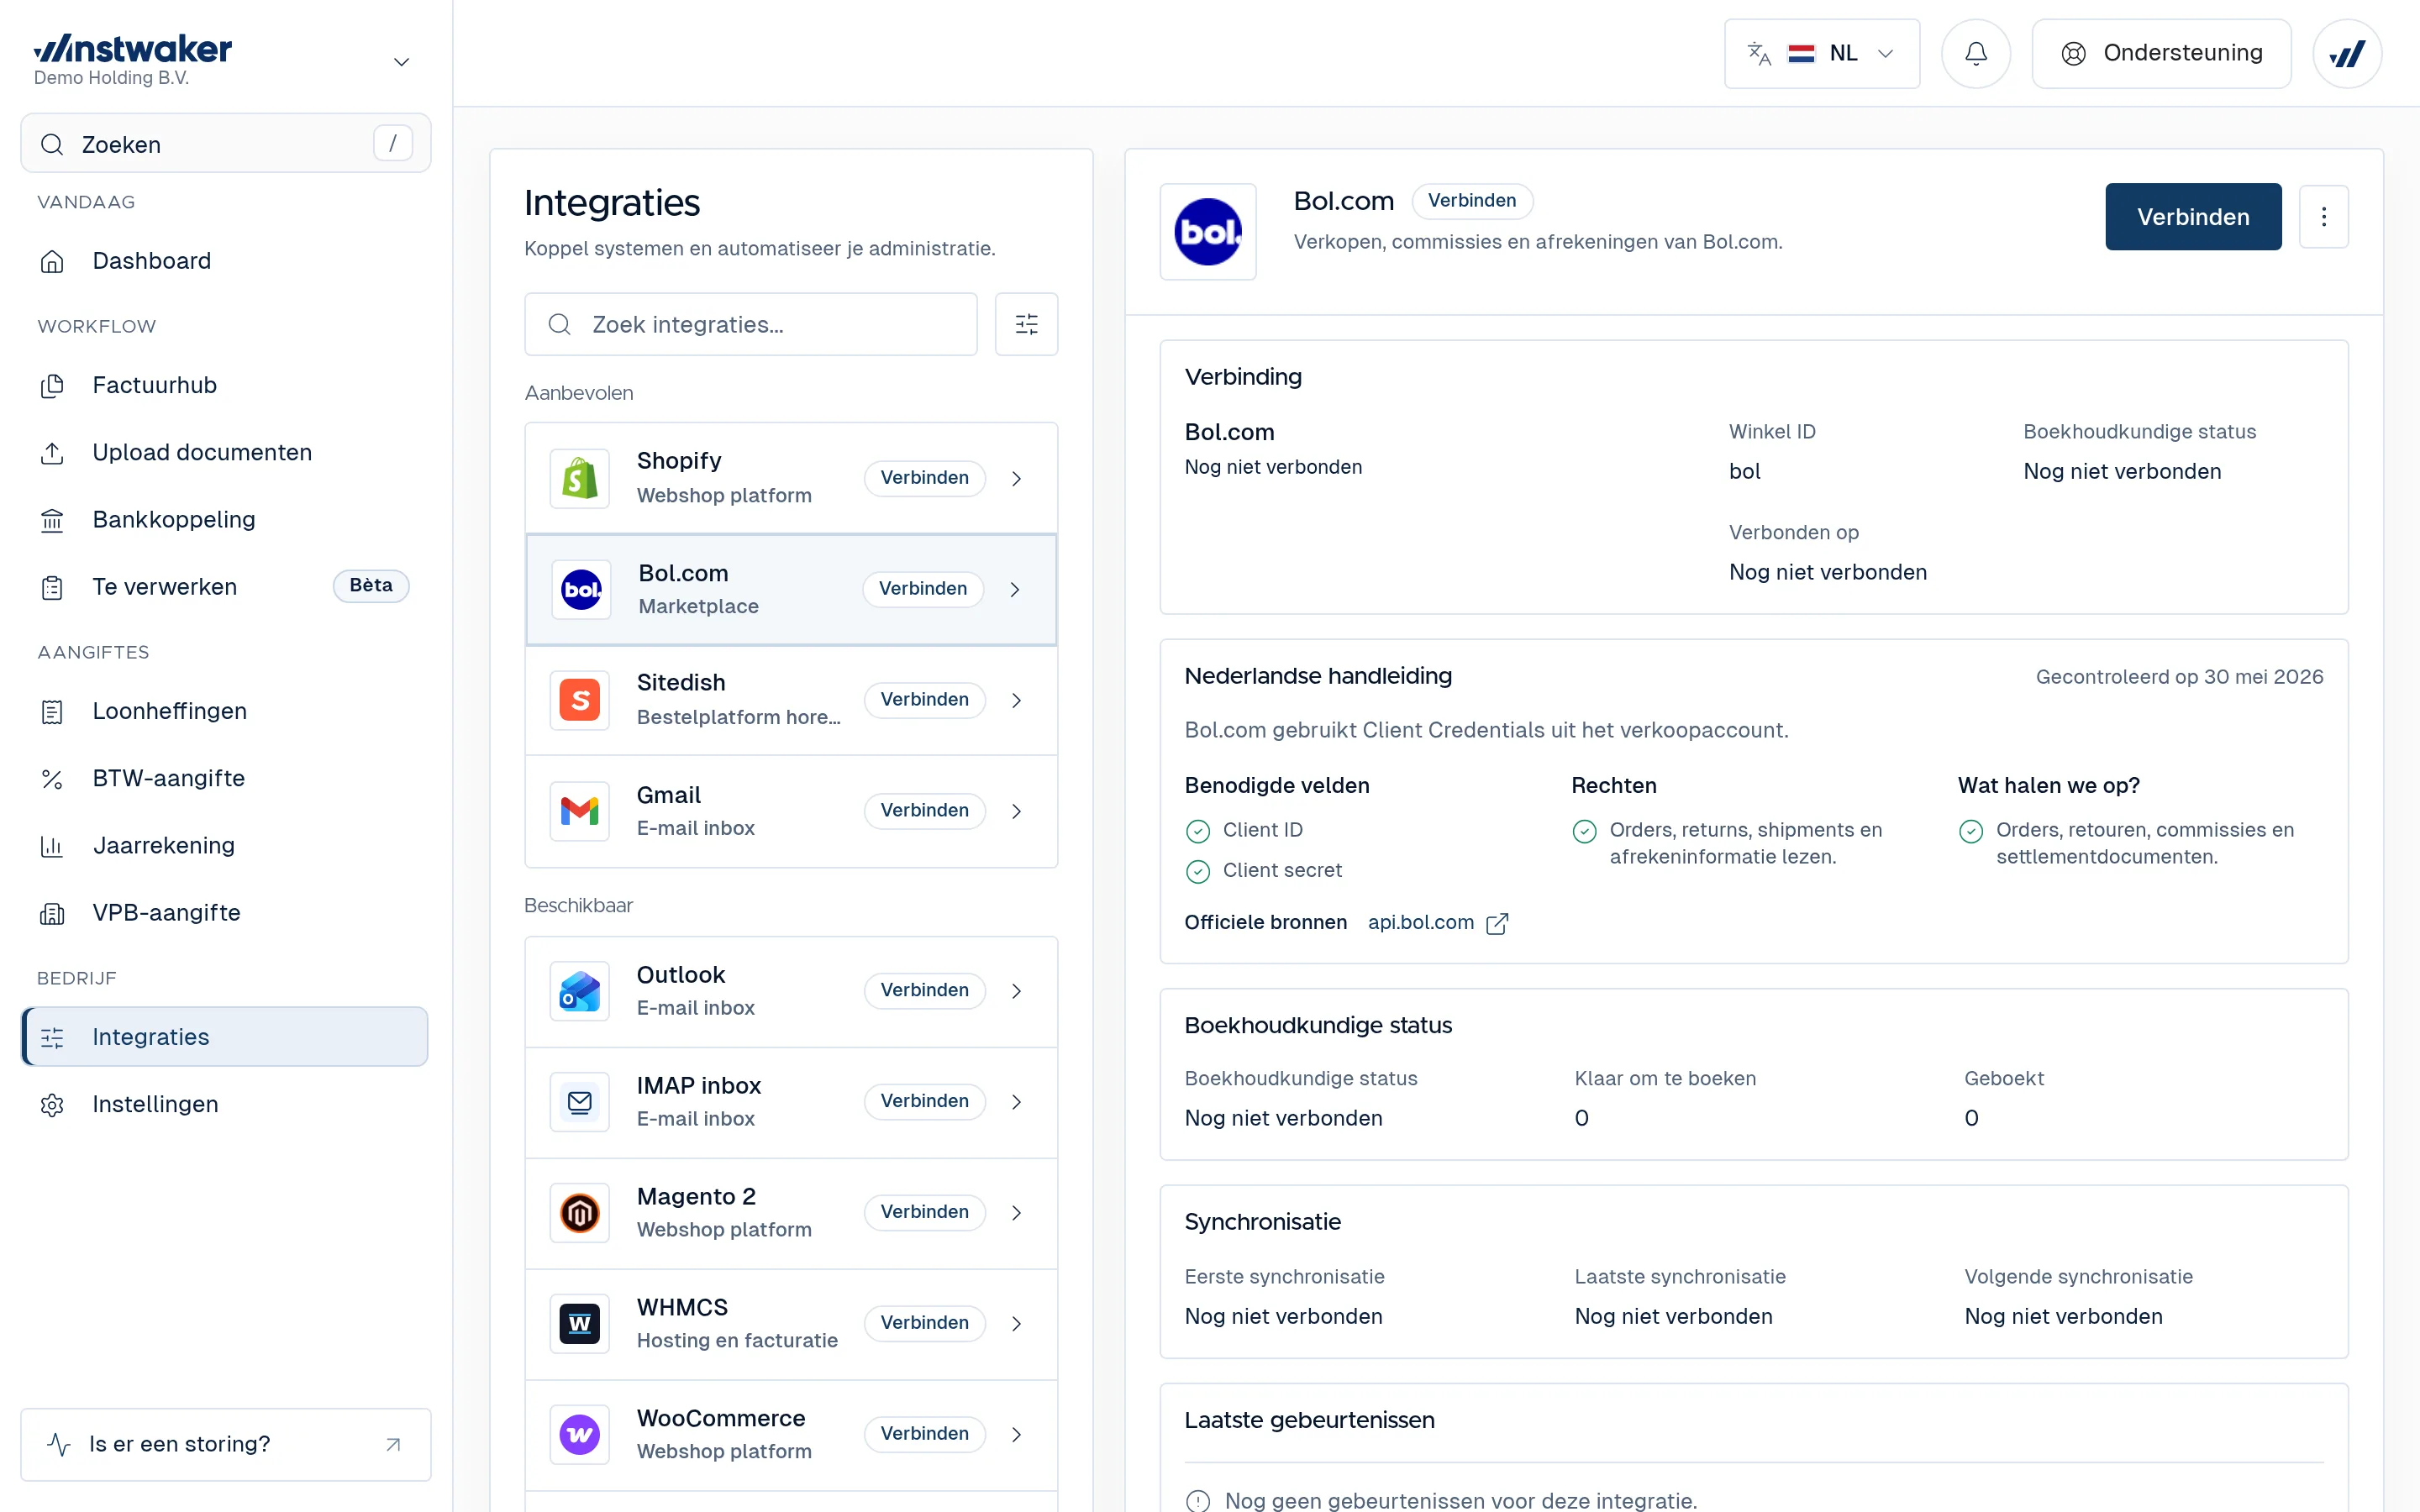Screen dimensions: 2420x1512
Task: Open the profile avatar menu
Action: [x=2347, y=53]
